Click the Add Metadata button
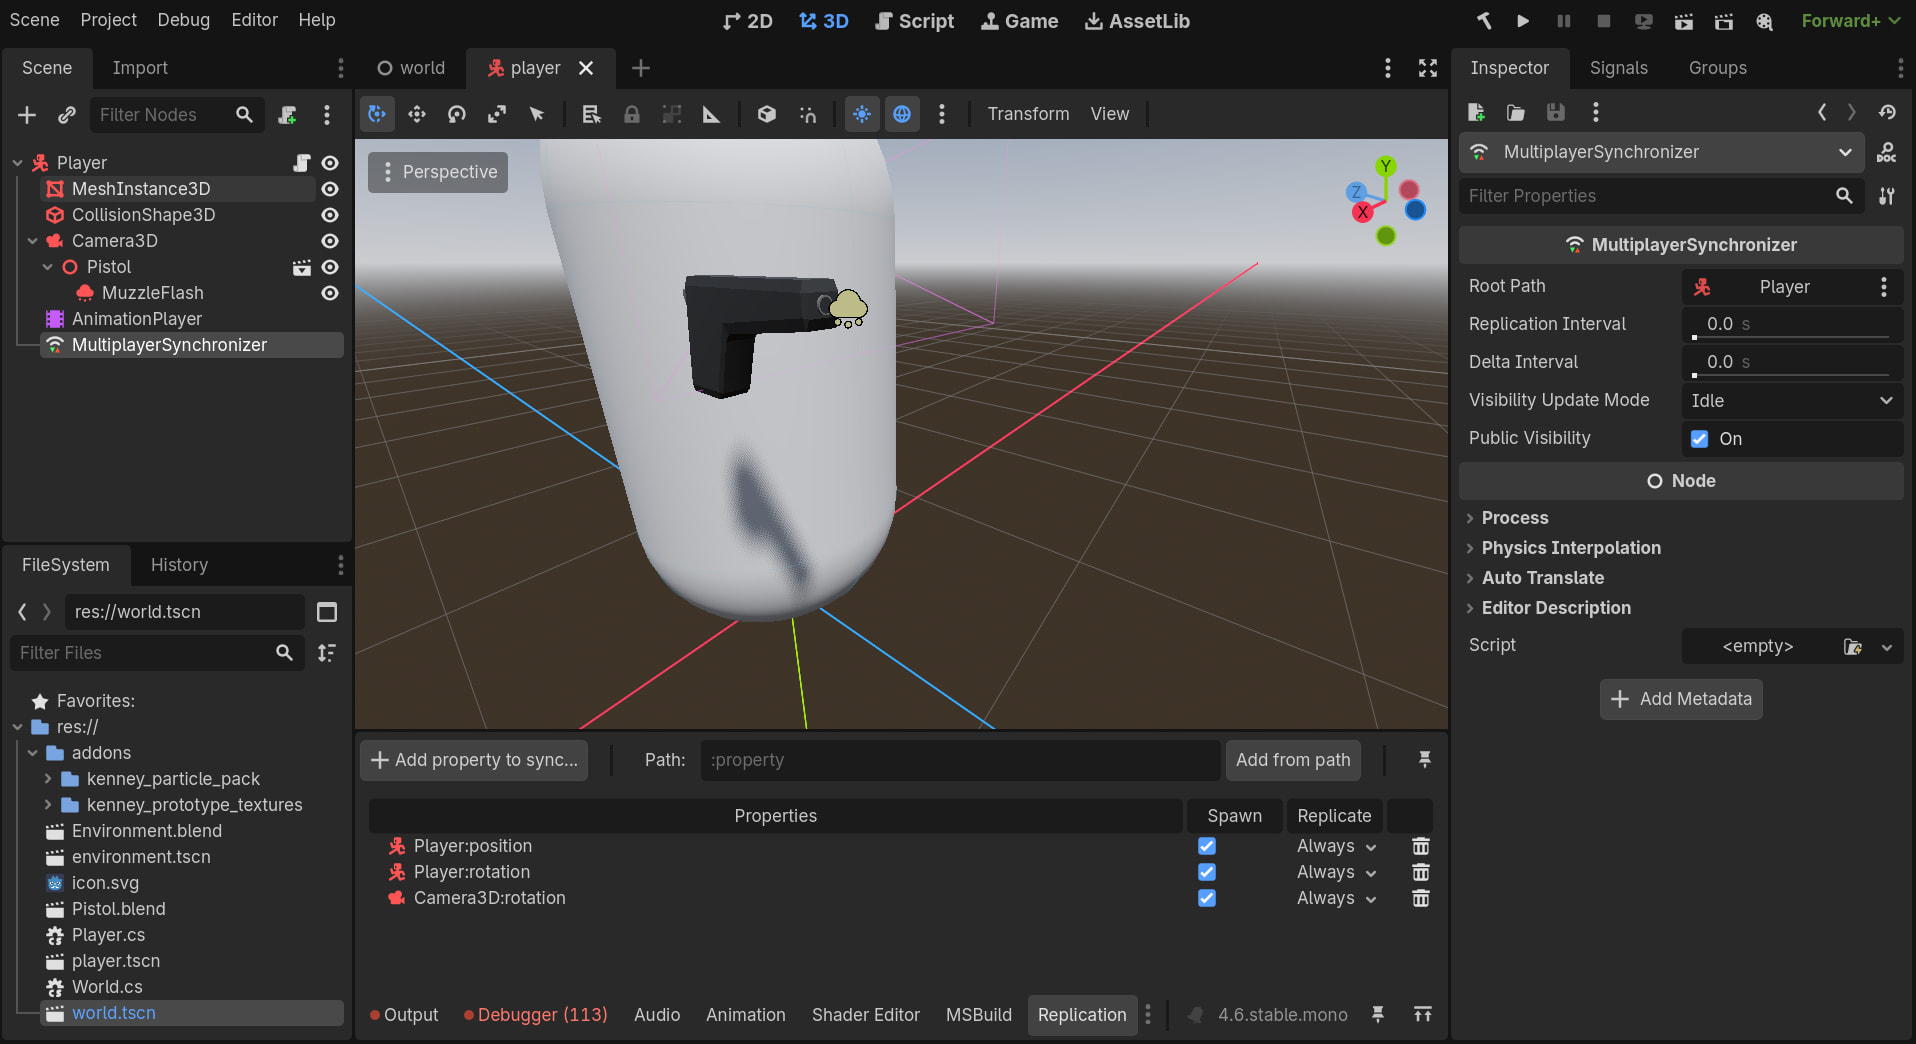The width and height of the screenshot is (1916, 1044). click(x=1681, y=699)
